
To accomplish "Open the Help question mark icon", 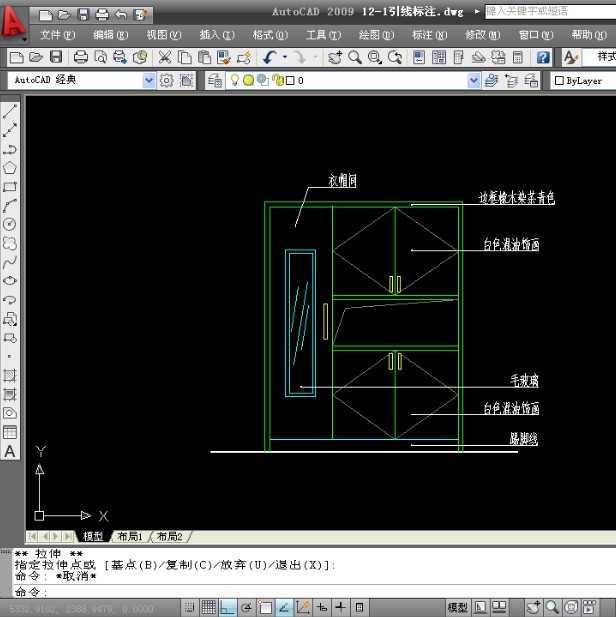I will click(543, 57).
